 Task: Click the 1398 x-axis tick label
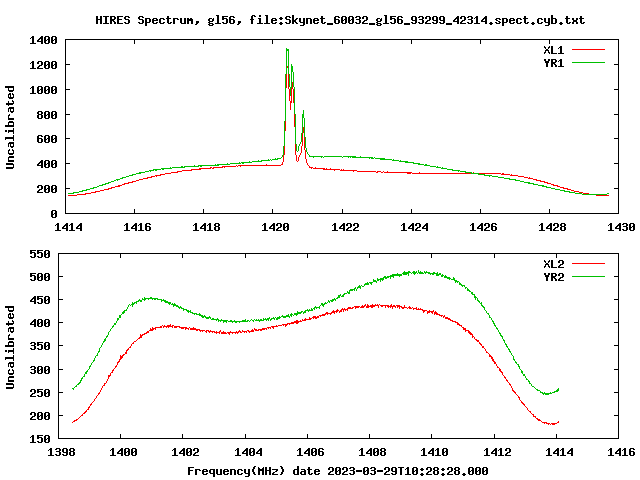coord(61,452)
